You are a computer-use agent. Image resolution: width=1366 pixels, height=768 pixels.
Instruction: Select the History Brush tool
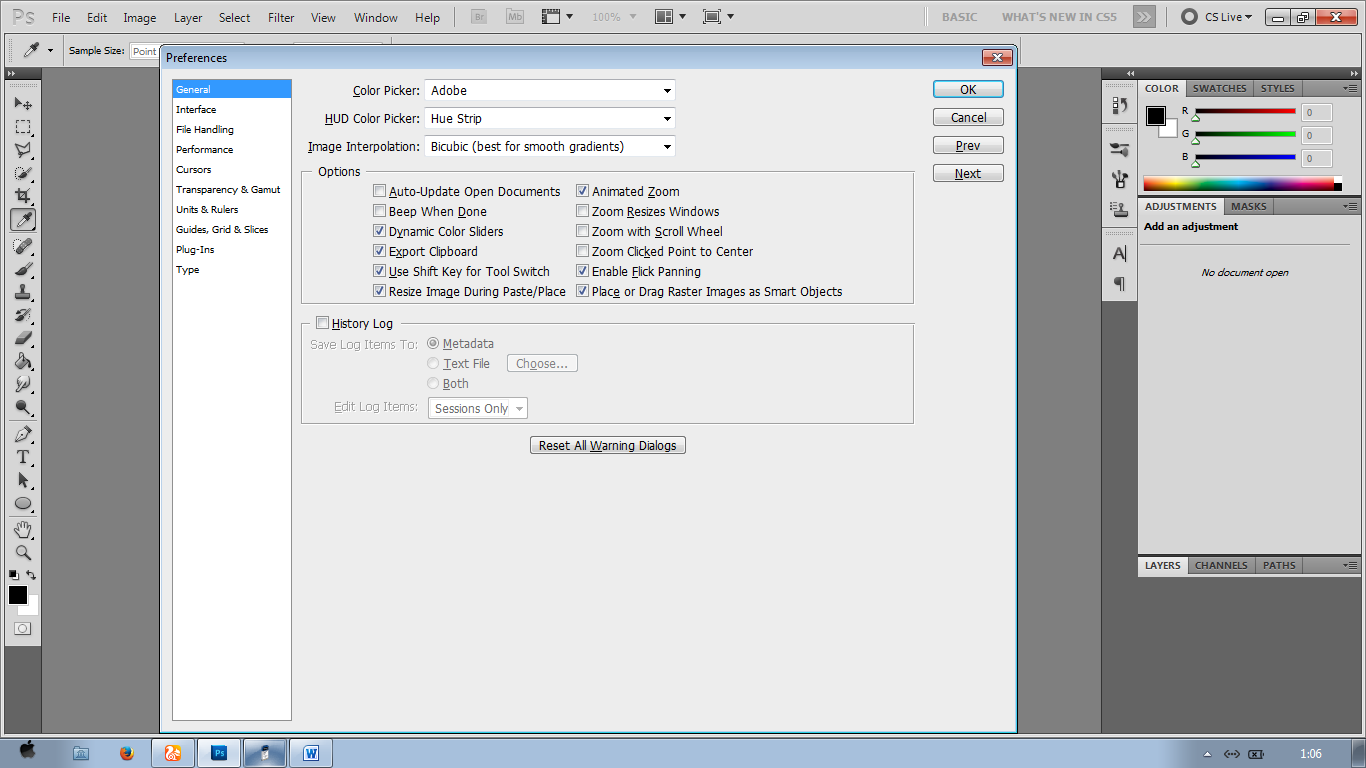click(x=22, y=315)
